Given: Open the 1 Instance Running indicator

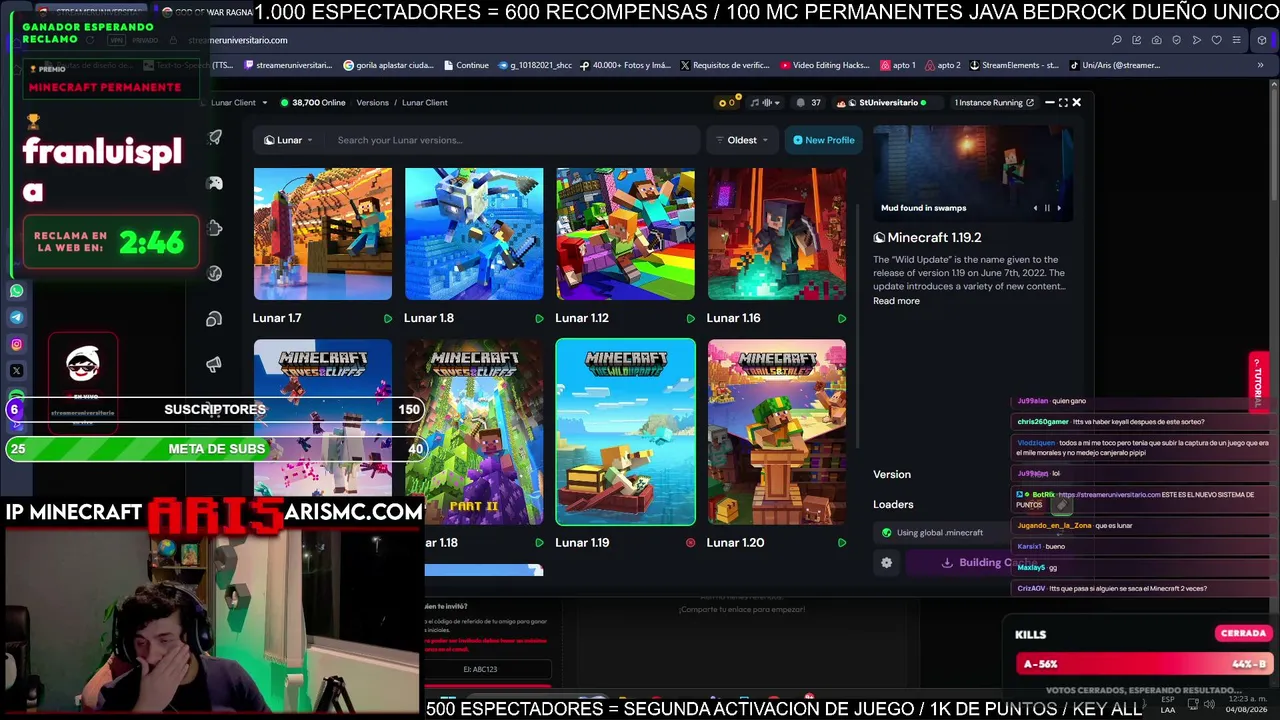Looking at the screenshot, I should [994, 102].
